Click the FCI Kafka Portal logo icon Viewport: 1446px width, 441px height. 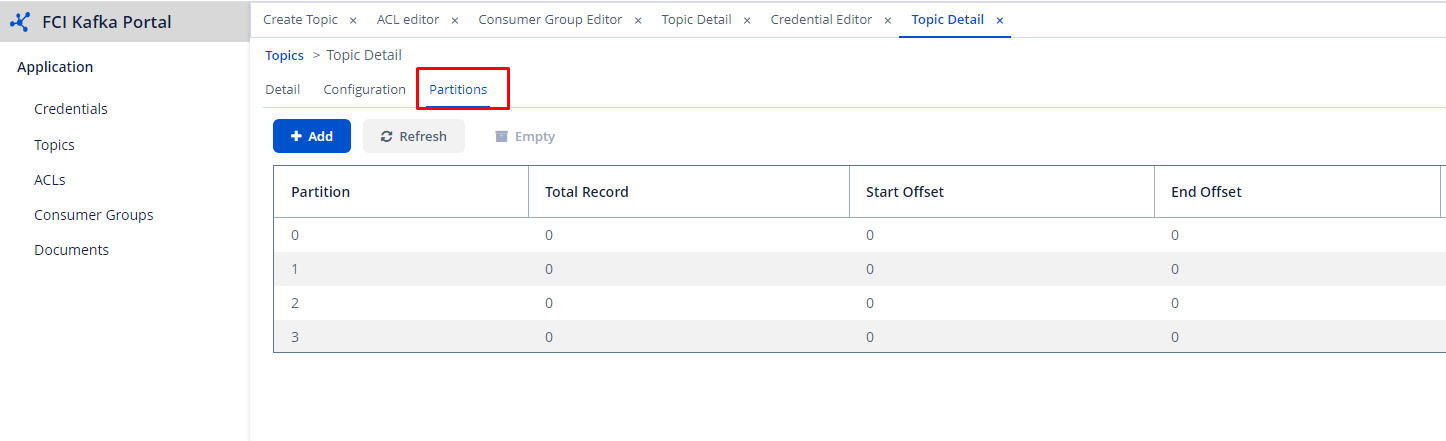click(x=20, y=22)
